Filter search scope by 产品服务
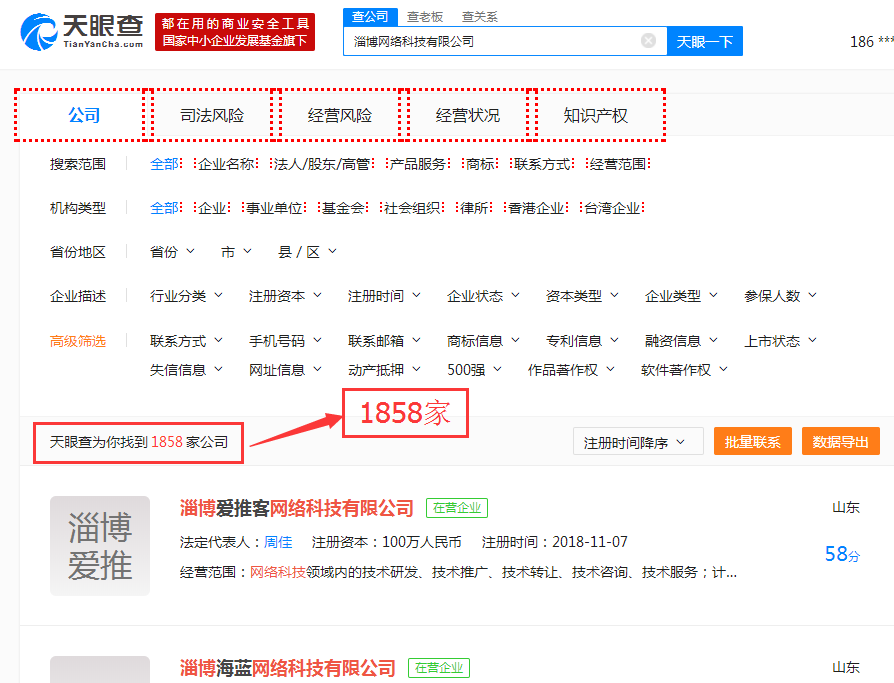This screenshot has height=683, width=894. 418,164
